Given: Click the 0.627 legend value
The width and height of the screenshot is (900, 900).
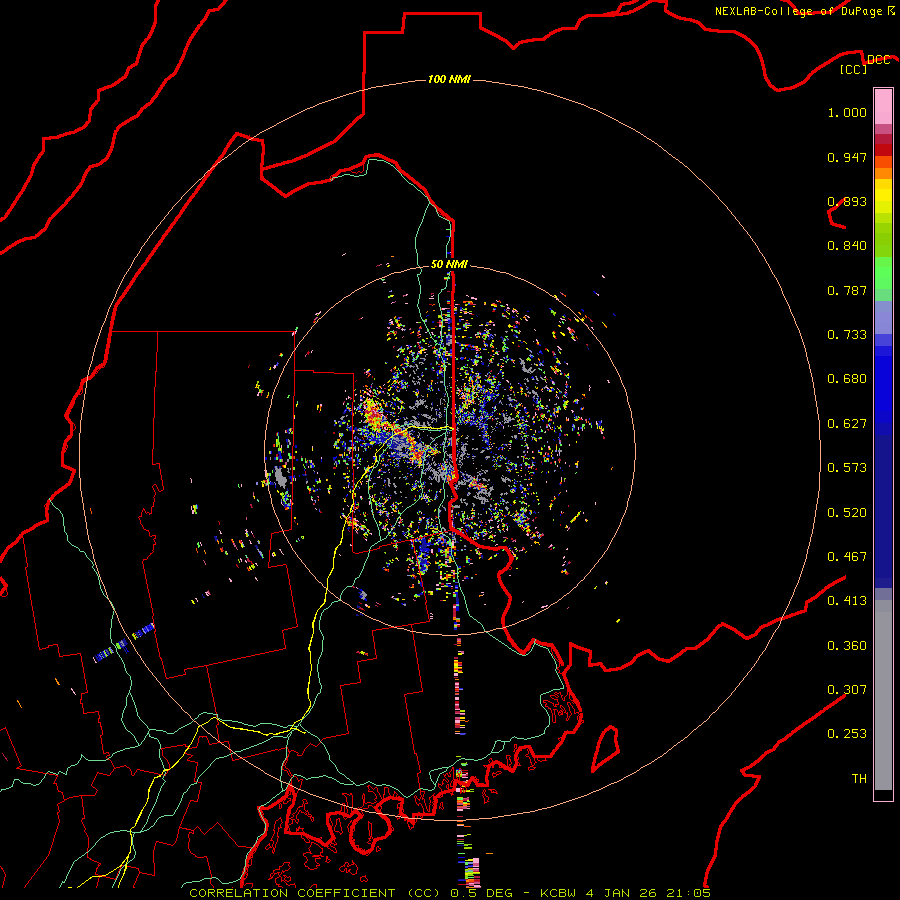Looking at the screenshot, I should coord(847,424).
